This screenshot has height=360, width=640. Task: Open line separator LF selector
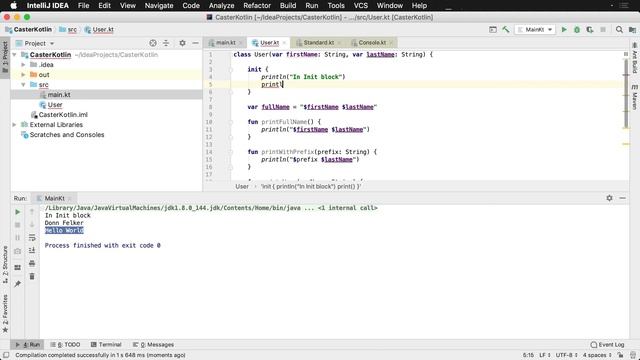click(x=545, y=355)
